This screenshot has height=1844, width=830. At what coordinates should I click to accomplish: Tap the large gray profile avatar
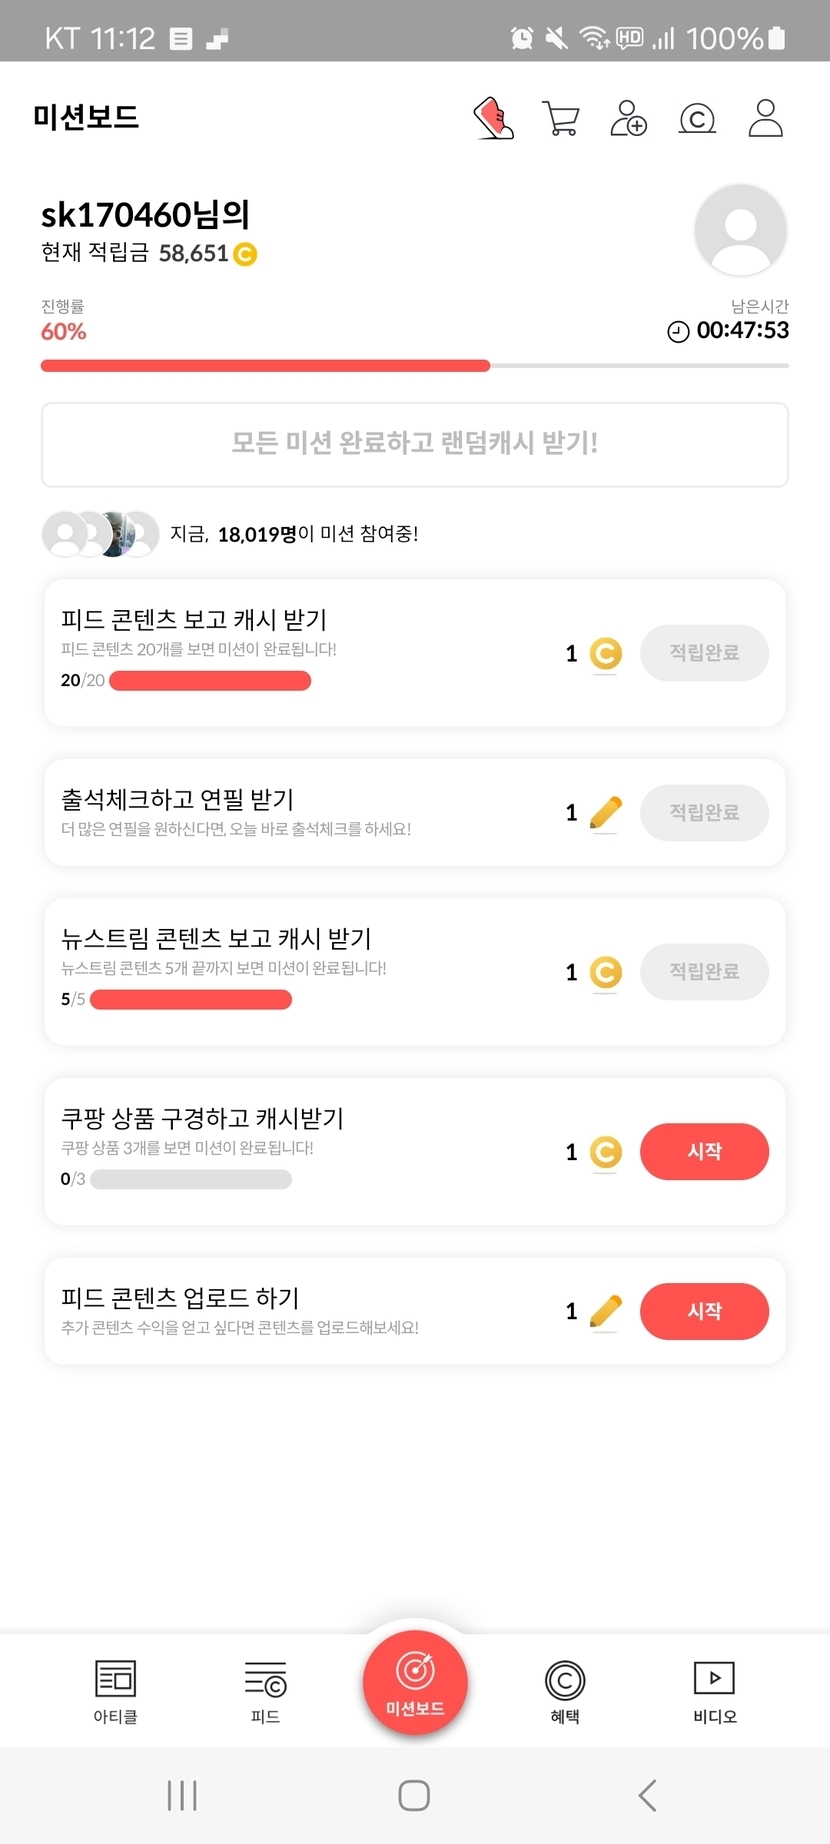740,230
